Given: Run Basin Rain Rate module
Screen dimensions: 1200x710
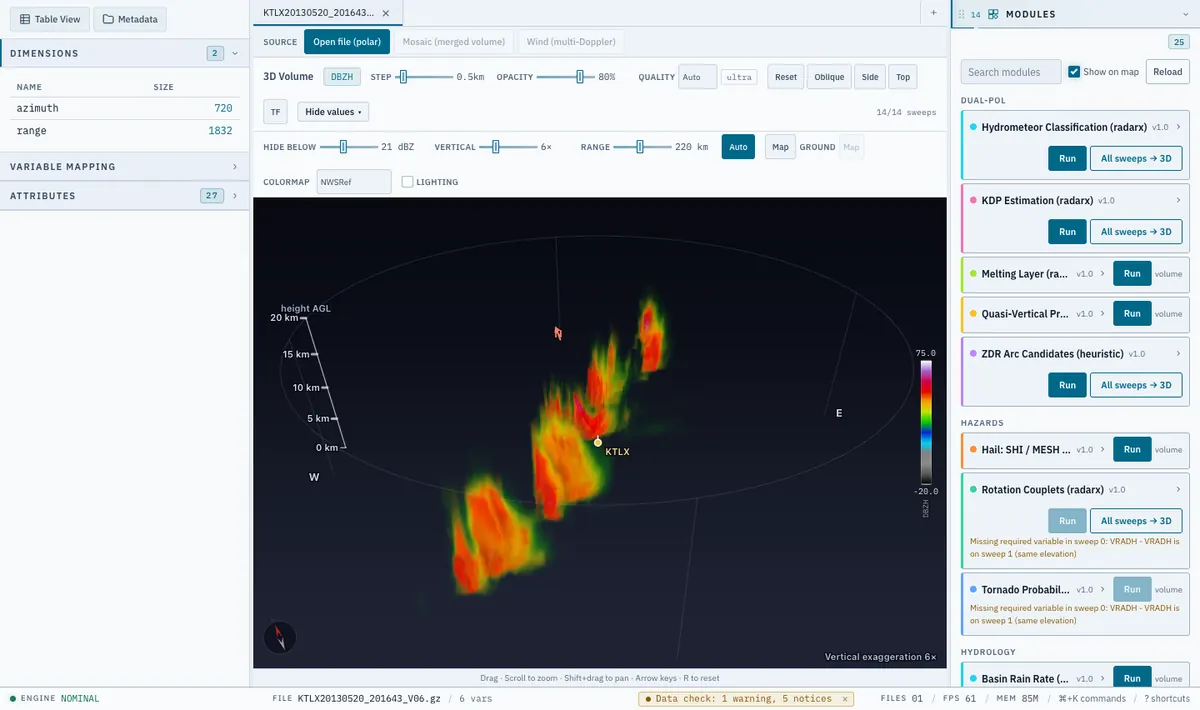Looking at the screenshot, I should [1132, 679].
